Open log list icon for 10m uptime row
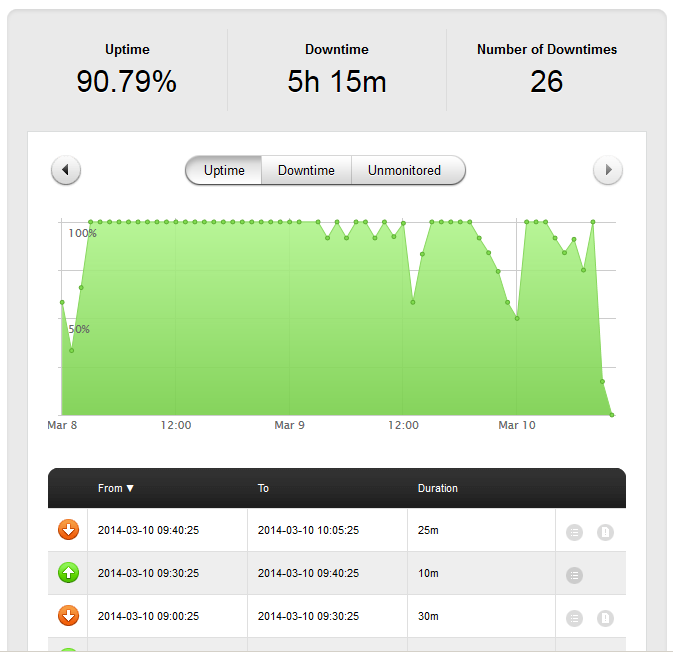 574,575
